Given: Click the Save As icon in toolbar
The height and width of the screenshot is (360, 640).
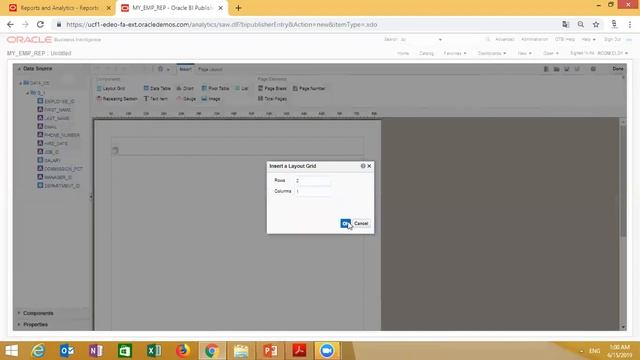Looking at the screenshot, I should pyautogui.click(x=577, y=69).
